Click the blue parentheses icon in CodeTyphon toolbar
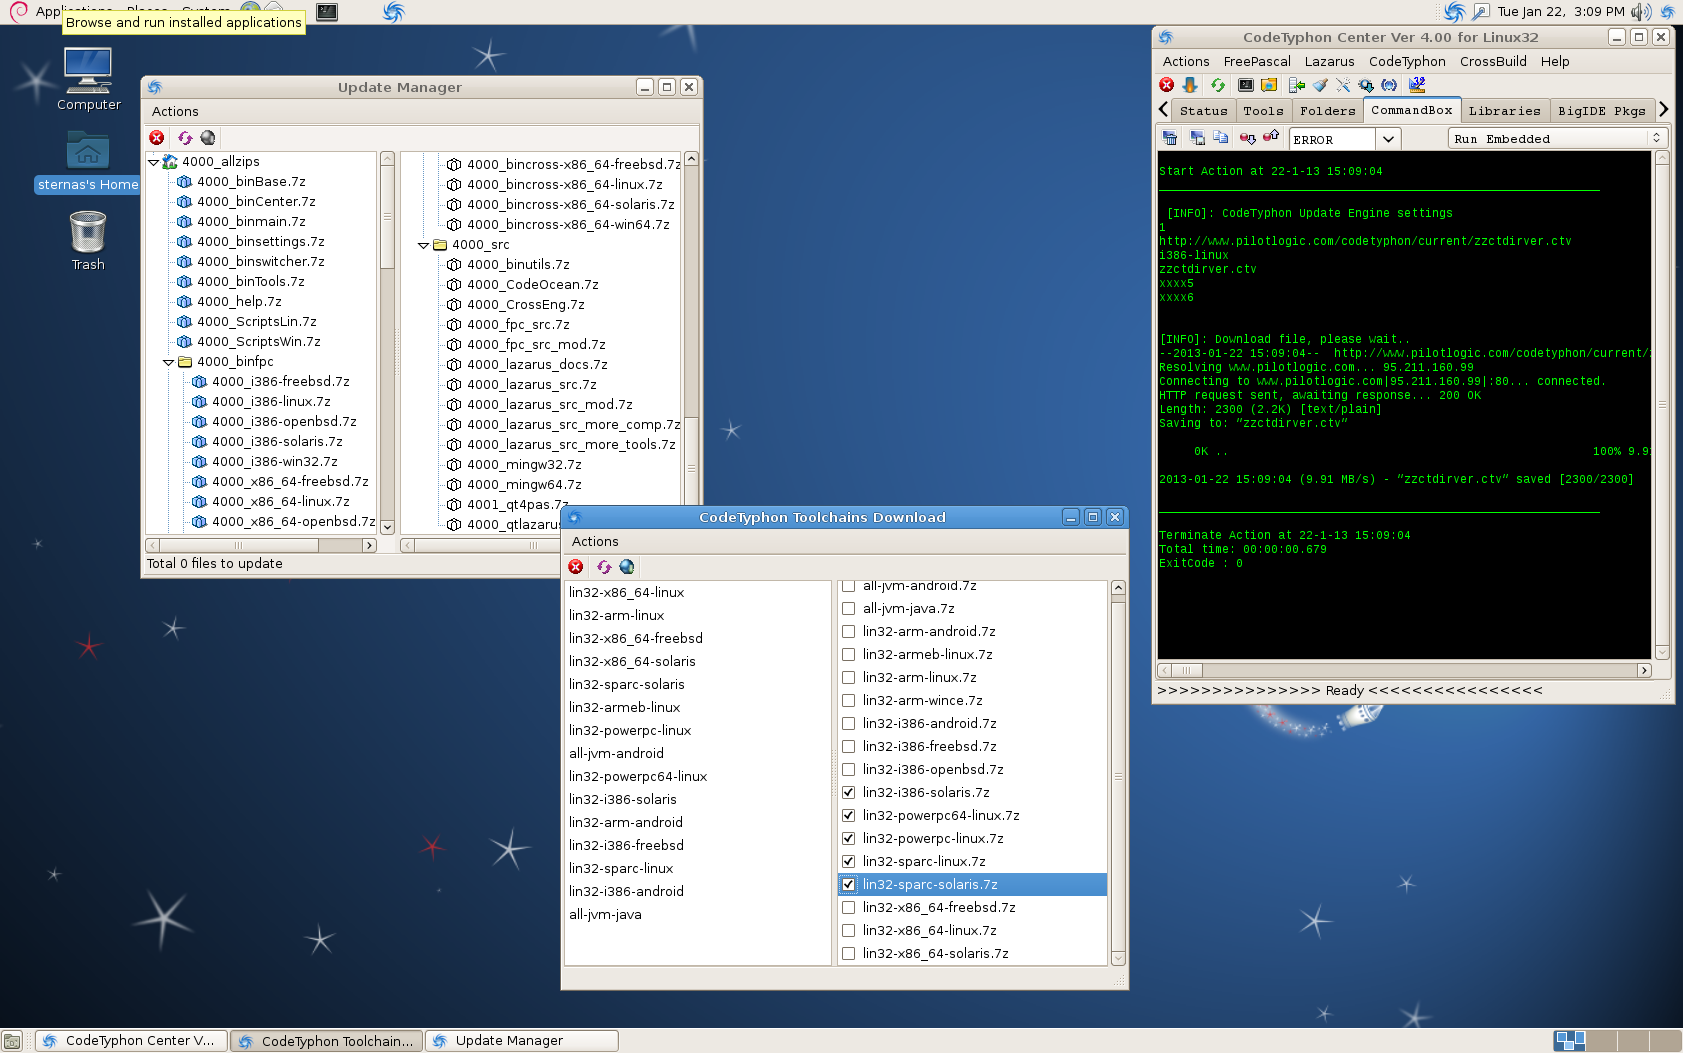Viewport: 1683px width, 1053px height. coord(1389,85)
